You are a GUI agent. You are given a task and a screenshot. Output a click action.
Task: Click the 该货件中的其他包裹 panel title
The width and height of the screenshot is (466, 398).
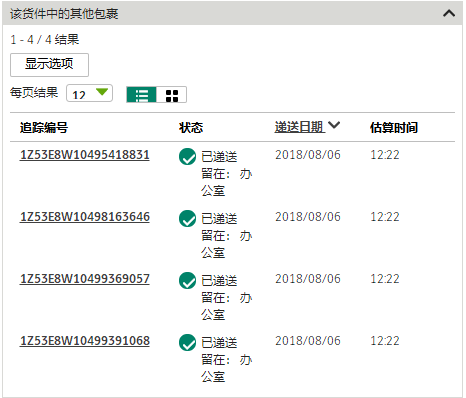point(64,14)
